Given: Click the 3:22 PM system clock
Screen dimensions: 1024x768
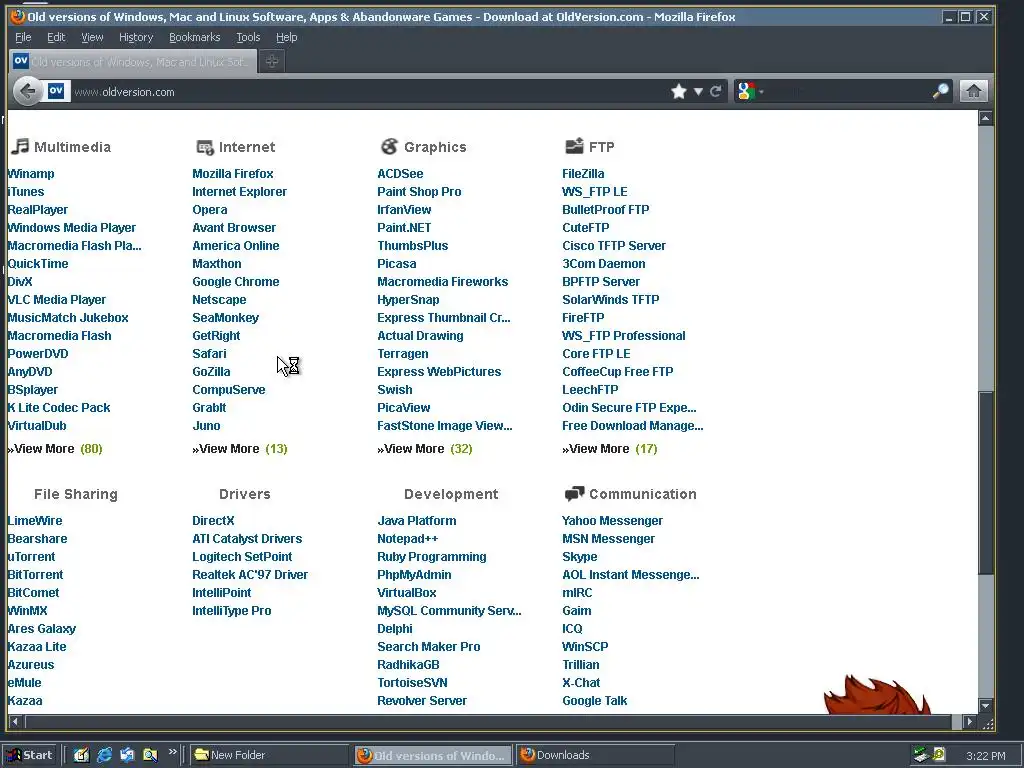Looking at the screenshot, I should click(x=985, y=756).
